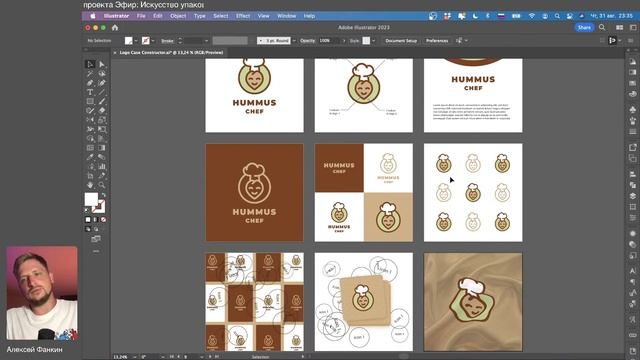
Task: Click the opacity 100% input field
Action: (x=329, y=41)
